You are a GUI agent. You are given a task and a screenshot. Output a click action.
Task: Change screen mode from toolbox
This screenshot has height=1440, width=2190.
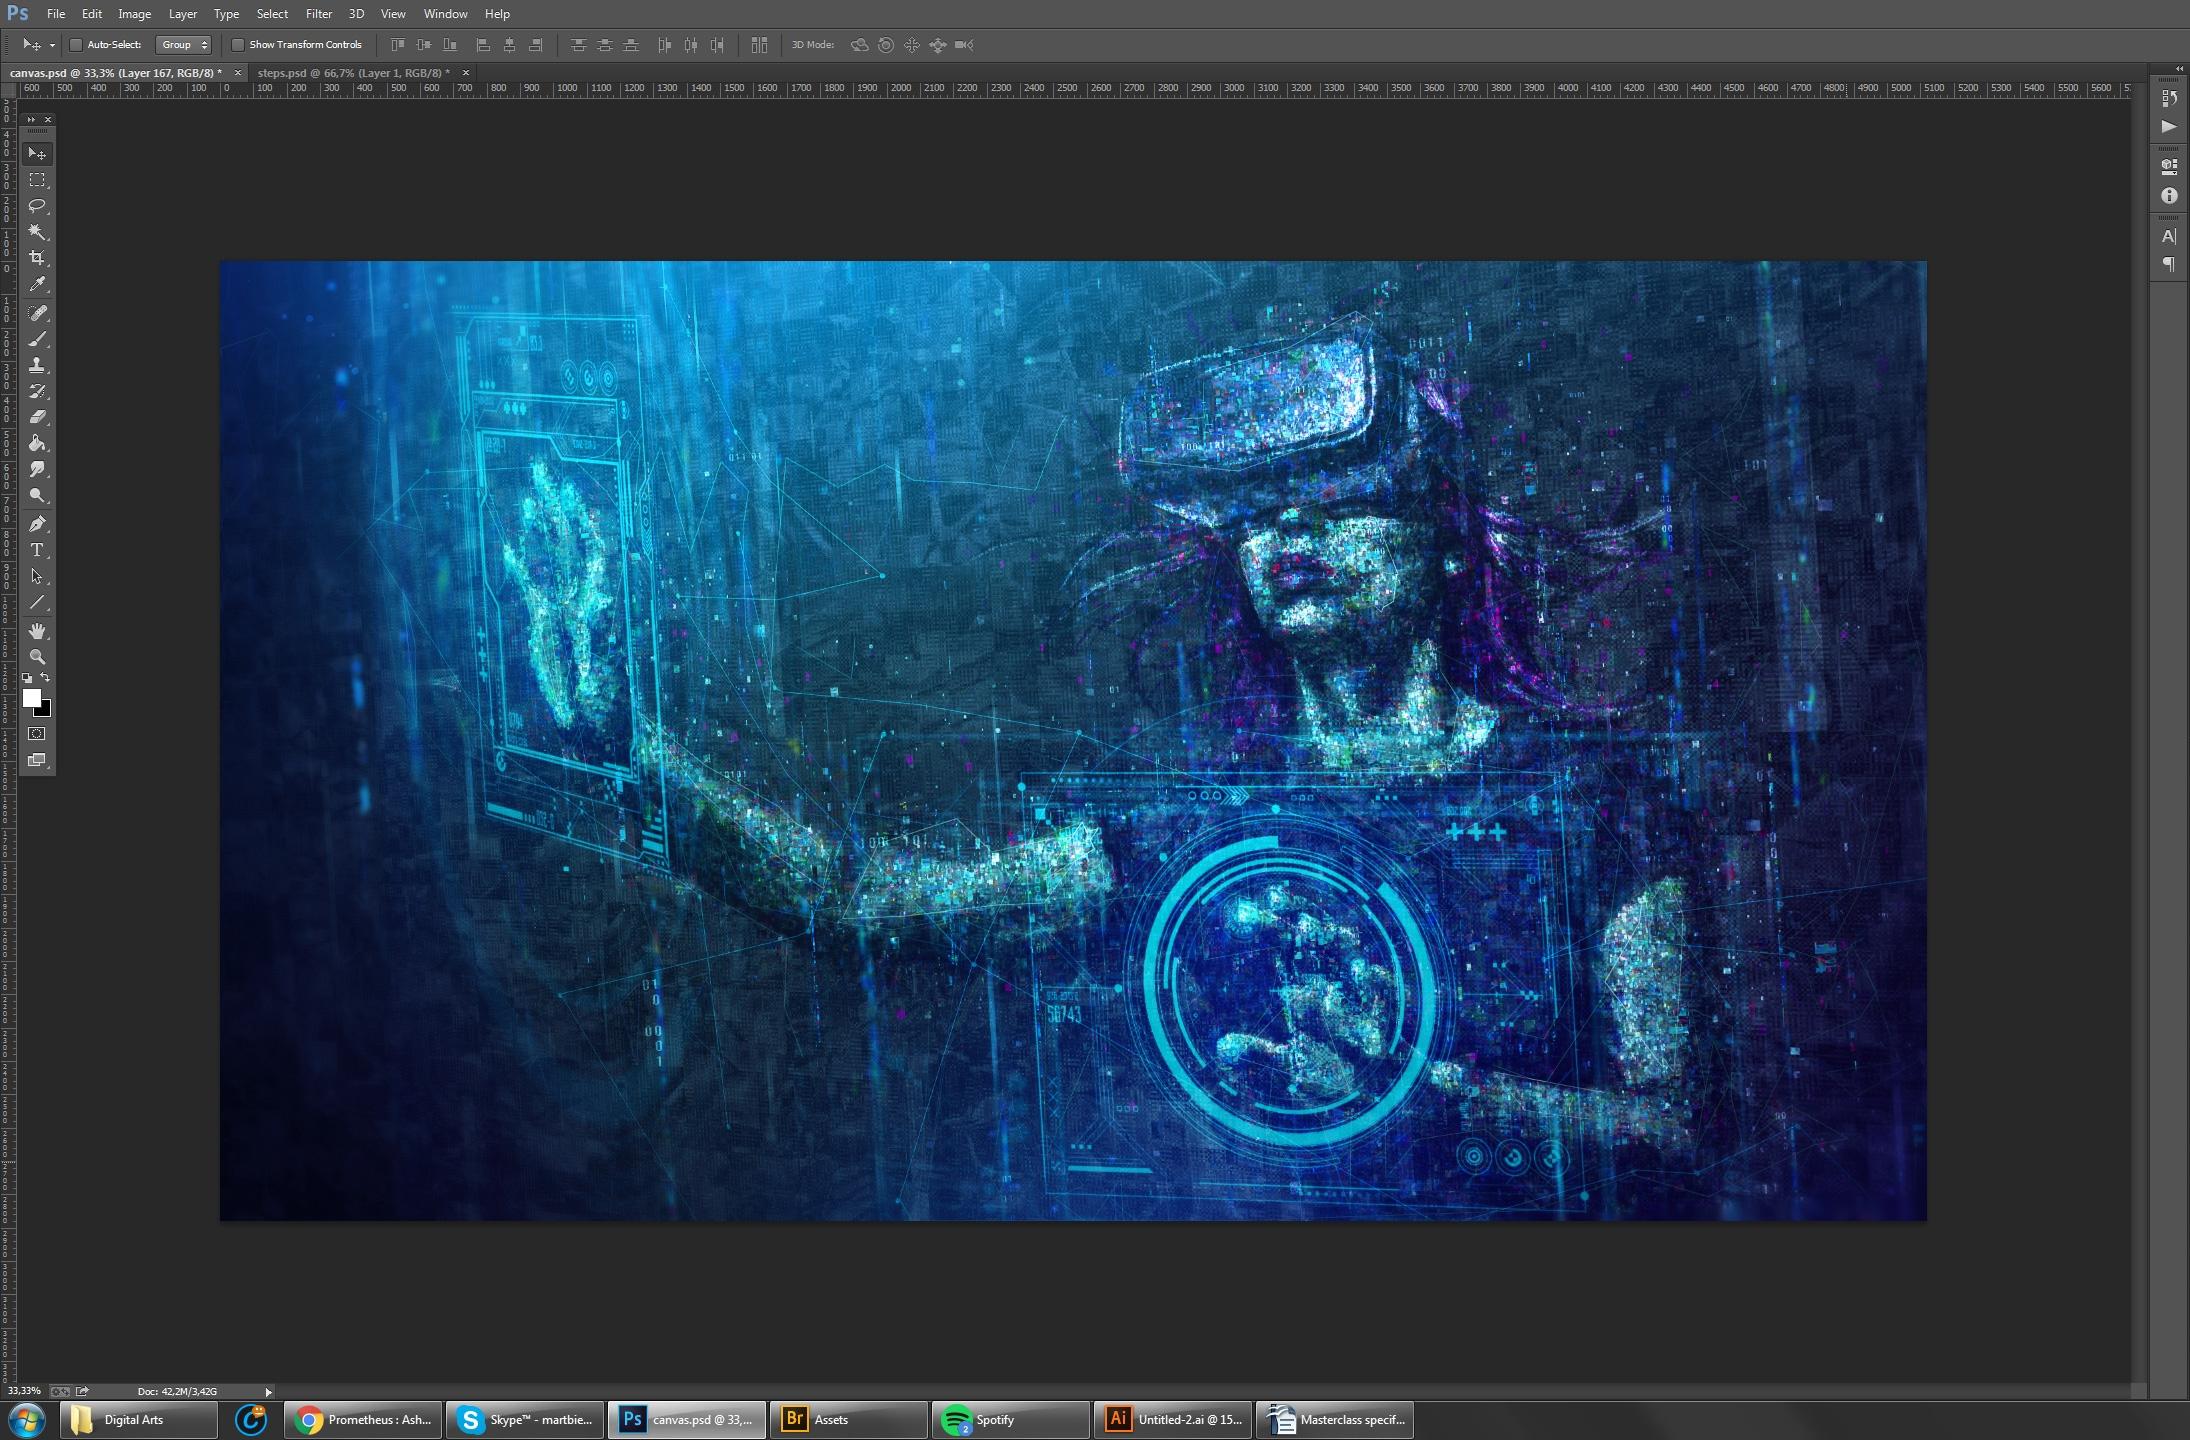(x=37, y=760)
